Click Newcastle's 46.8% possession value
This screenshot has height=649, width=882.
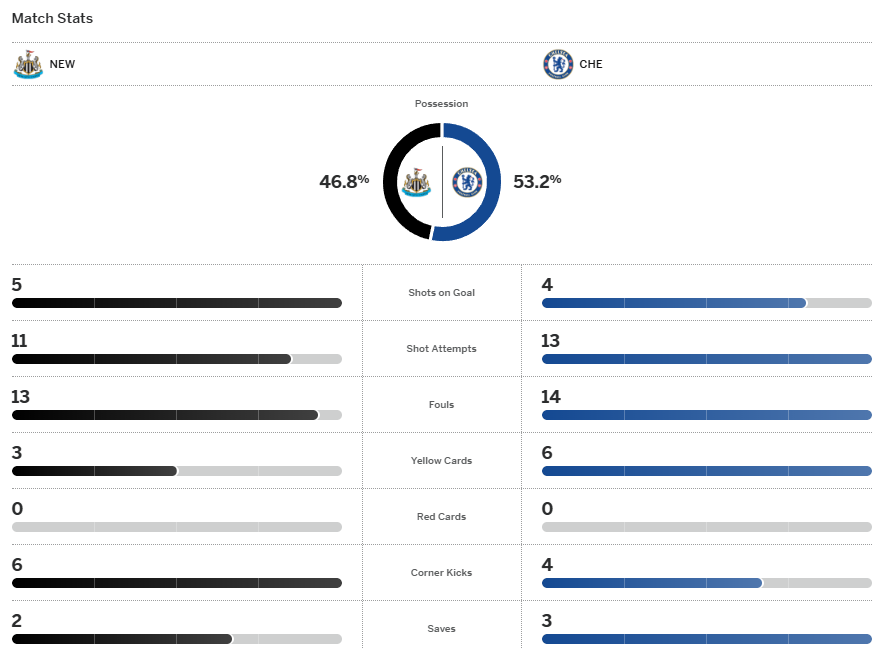344,181
